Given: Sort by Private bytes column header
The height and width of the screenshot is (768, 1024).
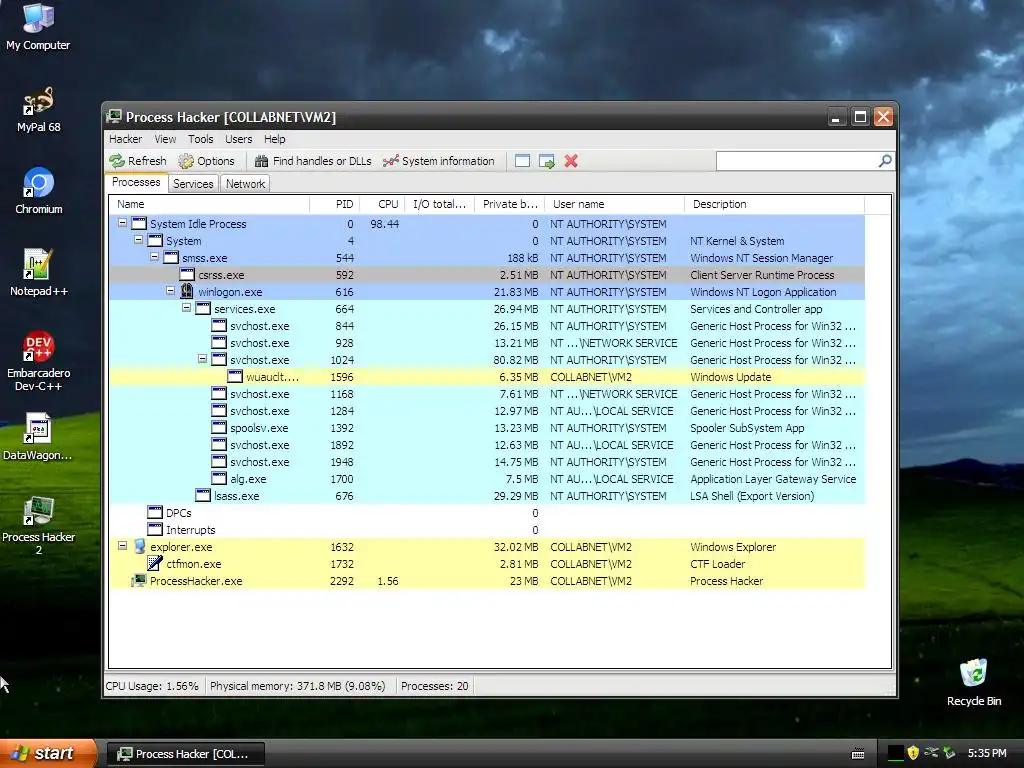Looking at the screenshot, I should point(510,204).
